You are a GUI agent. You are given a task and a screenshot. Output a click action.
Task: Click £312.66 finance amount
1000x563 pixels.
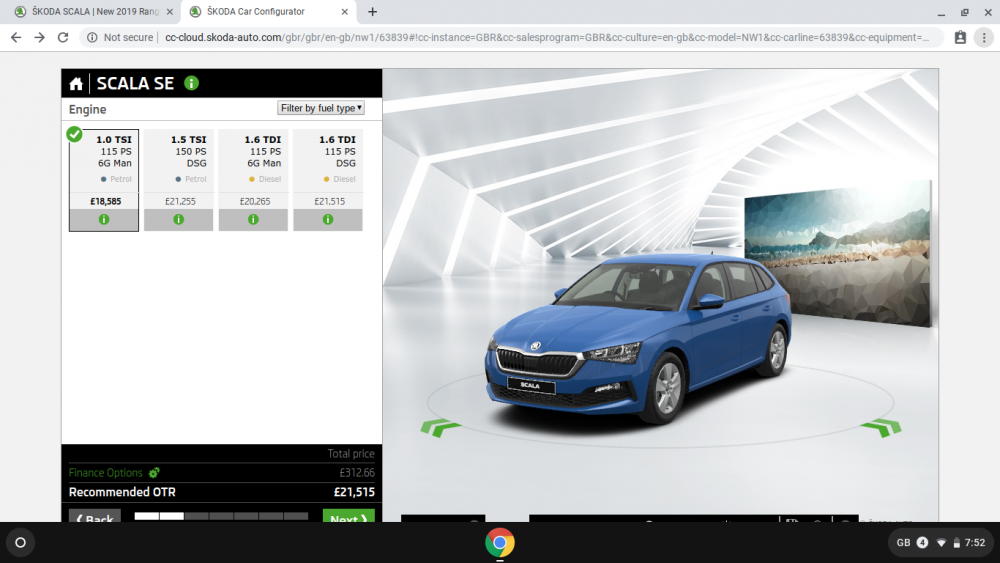[357, 472]
